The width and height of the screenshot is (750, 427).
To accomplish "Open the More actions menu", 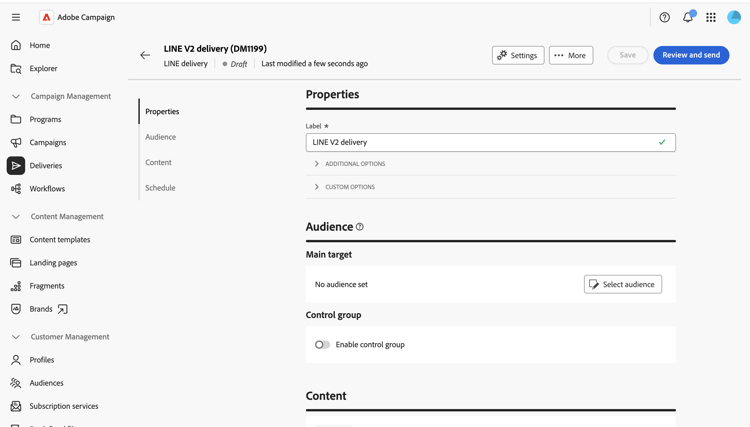I will click(571, 55).
